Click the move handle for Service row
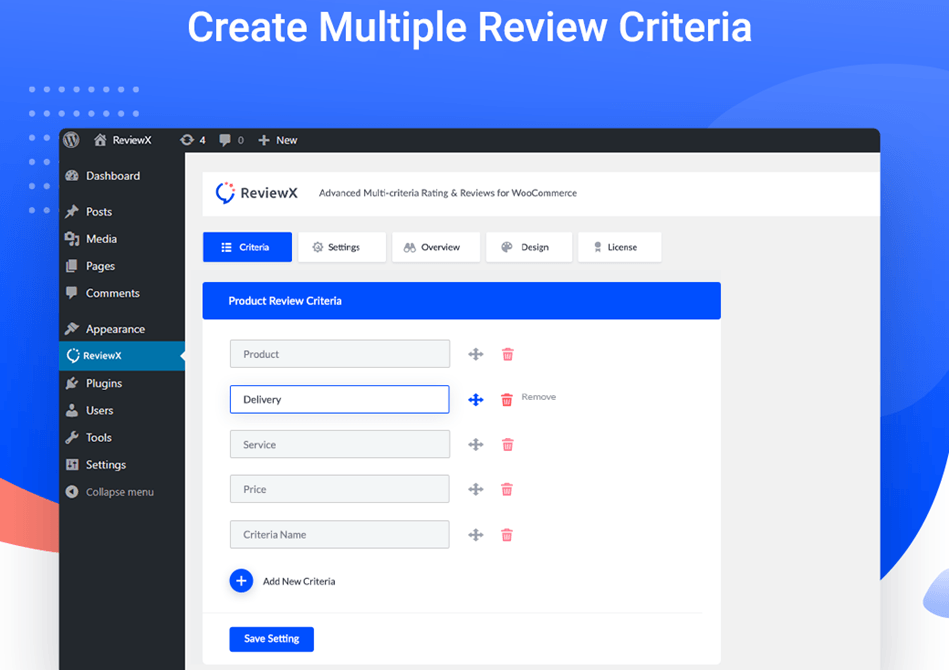Image resolution: width=949 pixels, height=670 pixels. pyautogui.click(x=476, y=444)
